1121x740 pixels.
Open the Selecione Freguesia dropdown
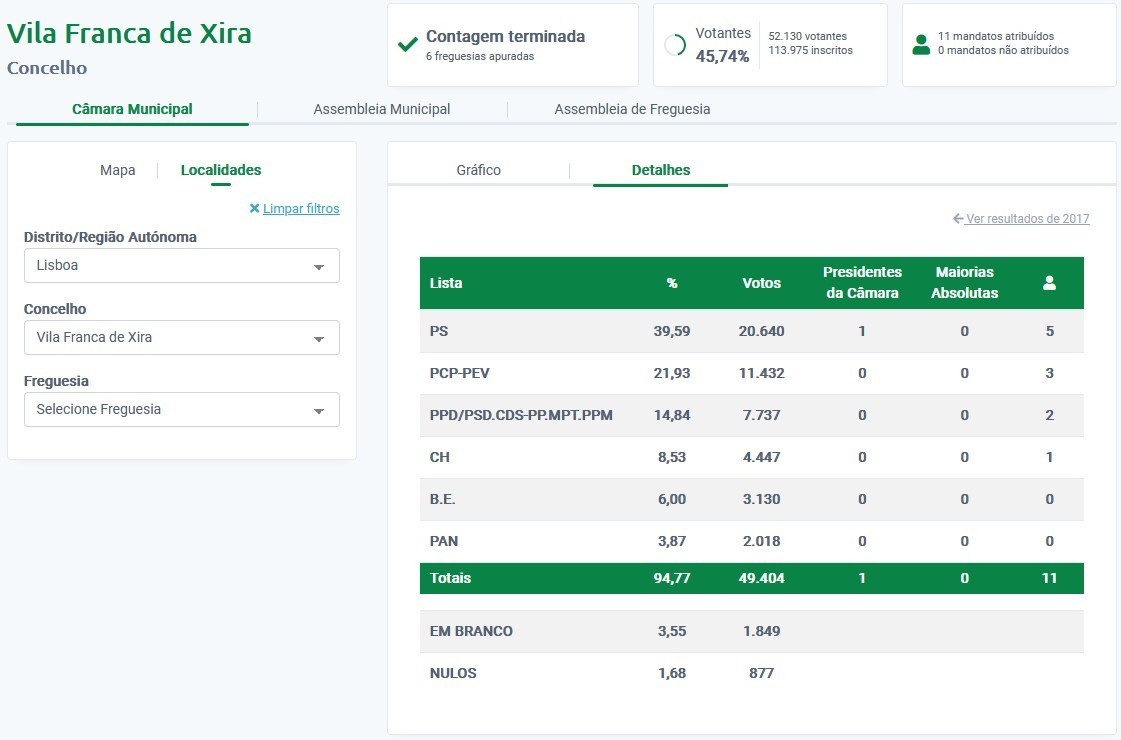click(x=182, y=410)
